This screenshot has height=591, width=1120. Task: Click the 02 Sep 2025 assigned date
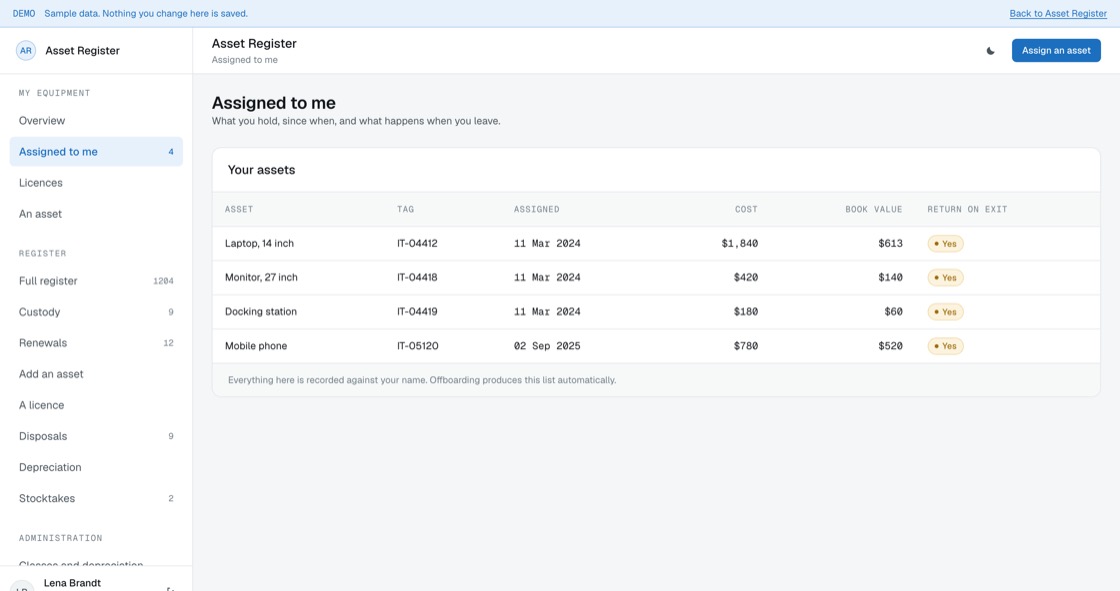(547, 346)
